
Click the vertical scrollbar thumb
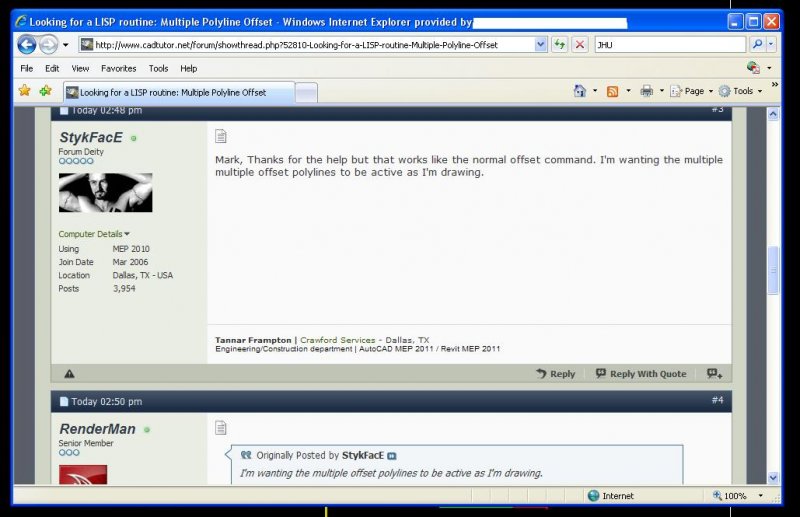773,270
